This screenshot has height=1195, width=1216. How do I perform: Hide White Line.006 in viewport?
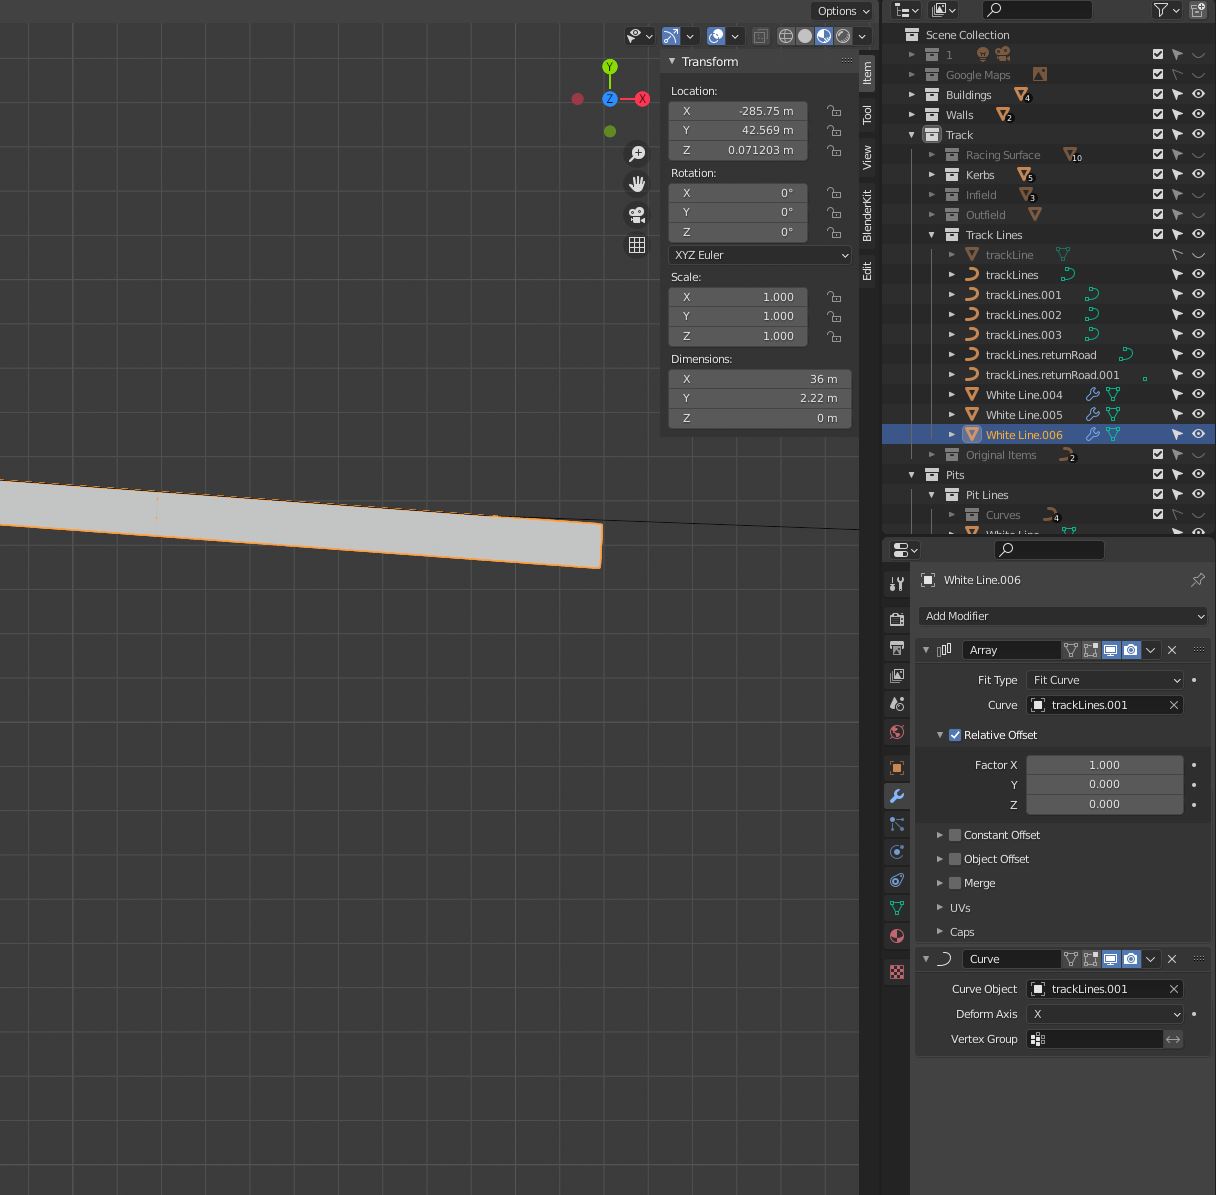(1198, 435)
